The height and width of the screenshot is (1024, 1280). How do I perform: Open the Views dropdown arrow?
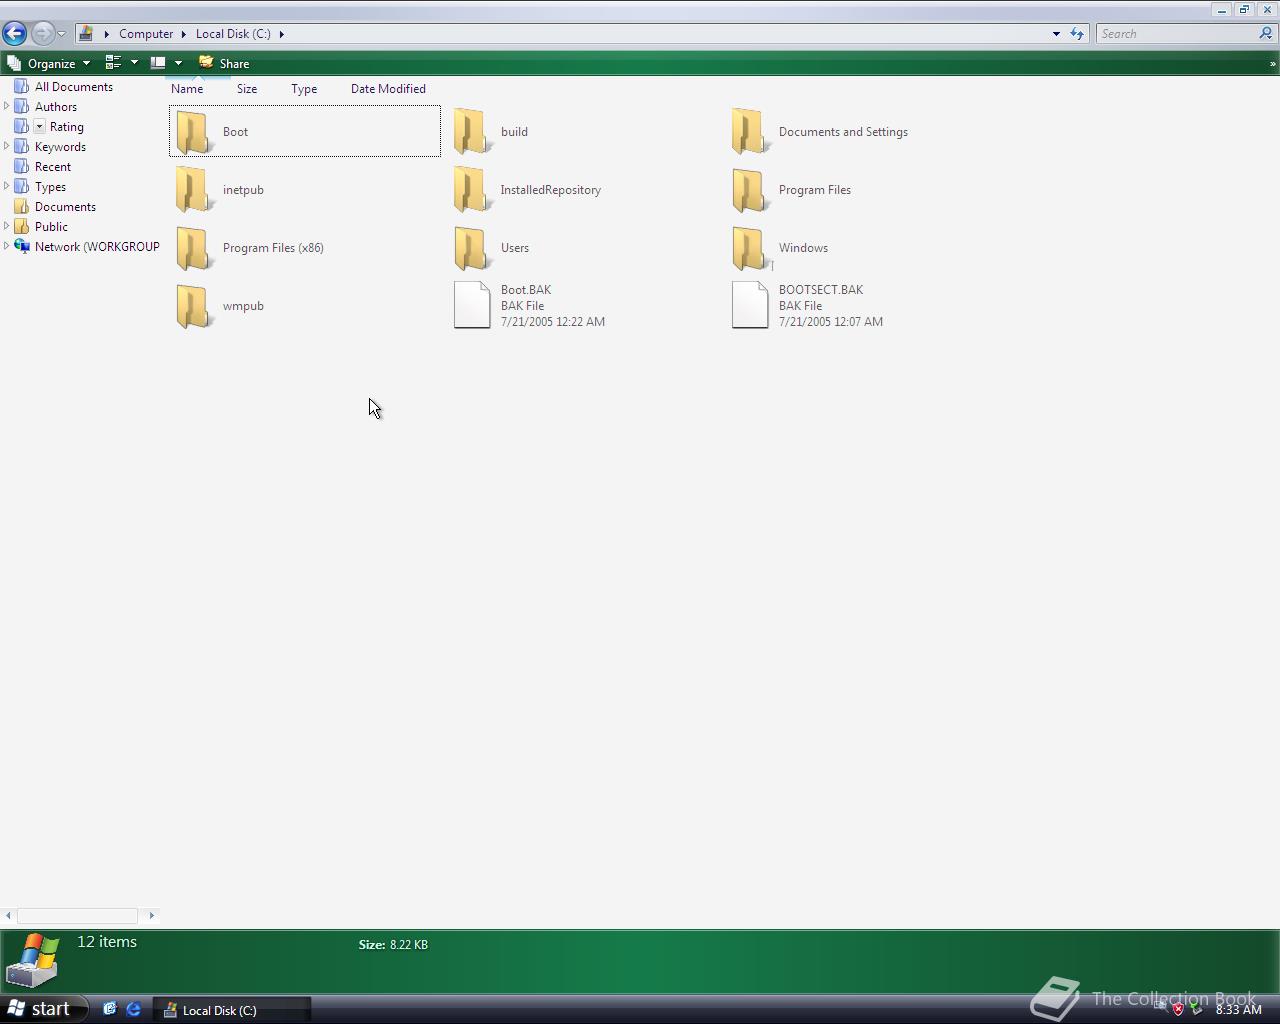(x=134, y=63)
